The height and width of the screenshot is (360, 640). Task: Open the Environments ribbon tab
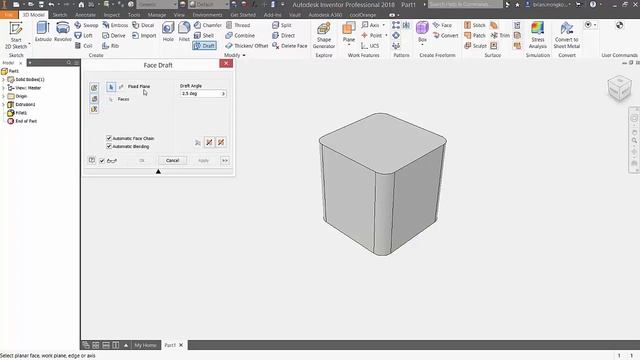(207, 15)
